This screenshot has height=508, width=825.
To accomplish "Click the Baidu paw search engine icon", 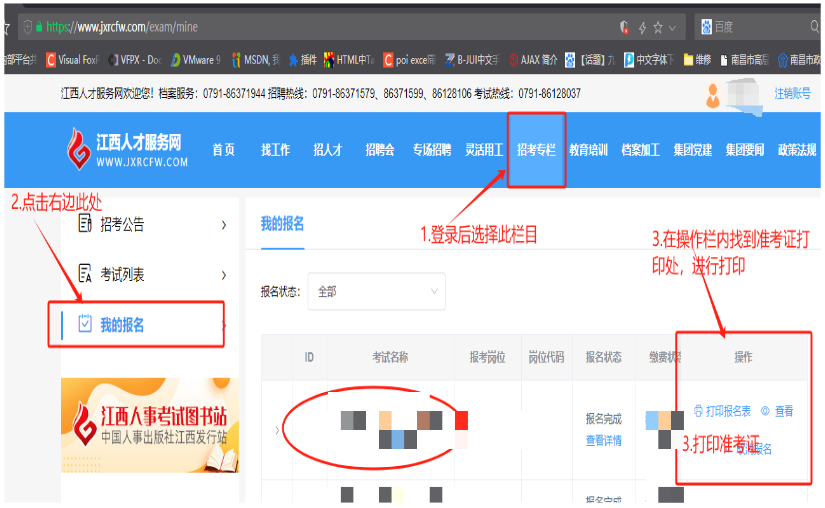I will click(707, 27).
